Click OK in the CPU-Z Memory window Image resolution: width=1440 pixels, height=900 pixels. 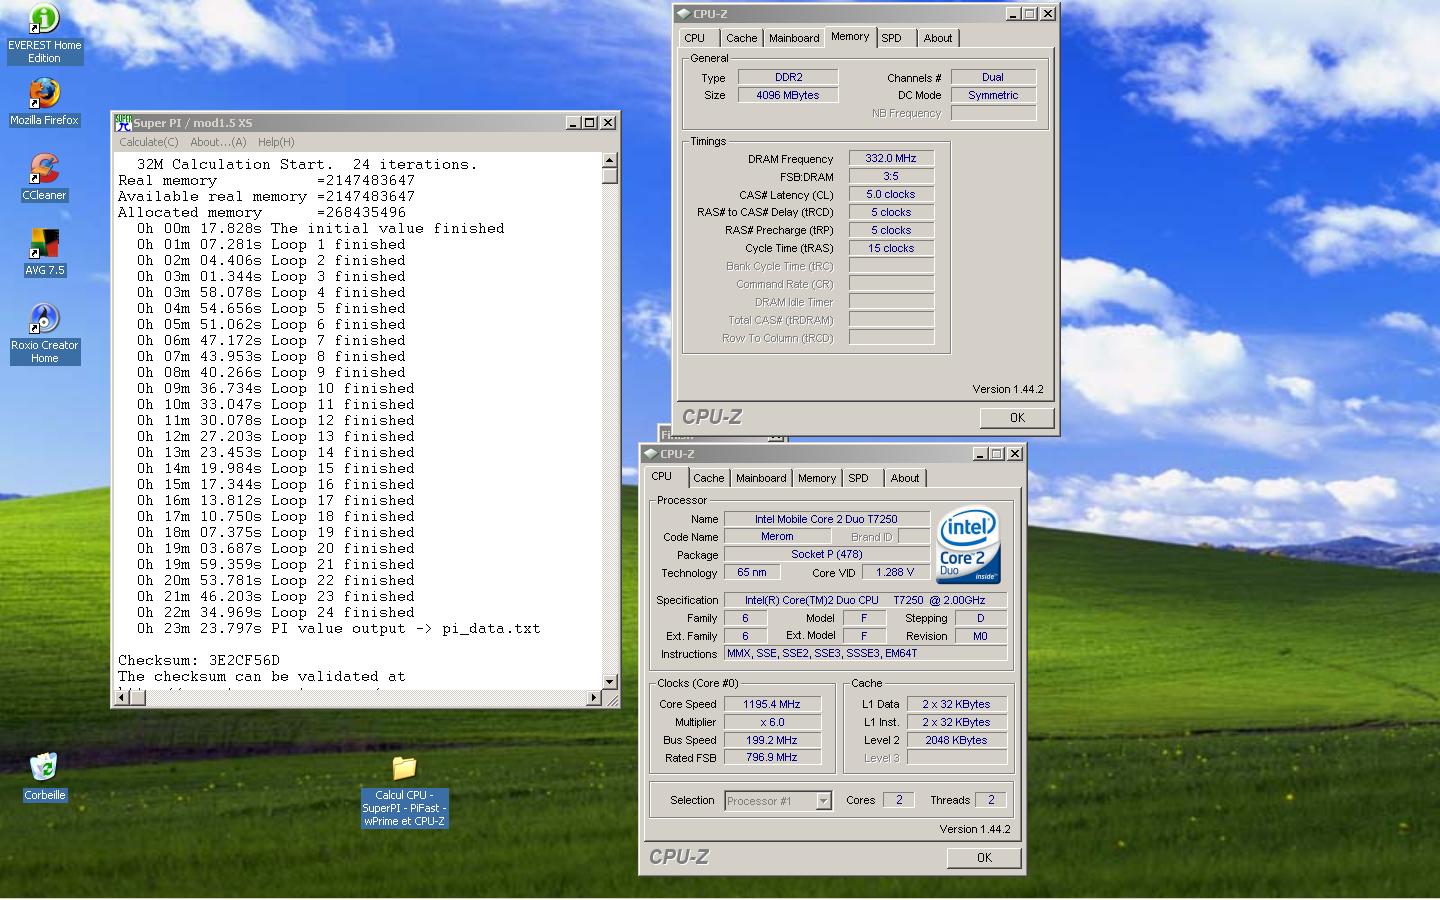pyautogui.click(x=1017, y=418)
